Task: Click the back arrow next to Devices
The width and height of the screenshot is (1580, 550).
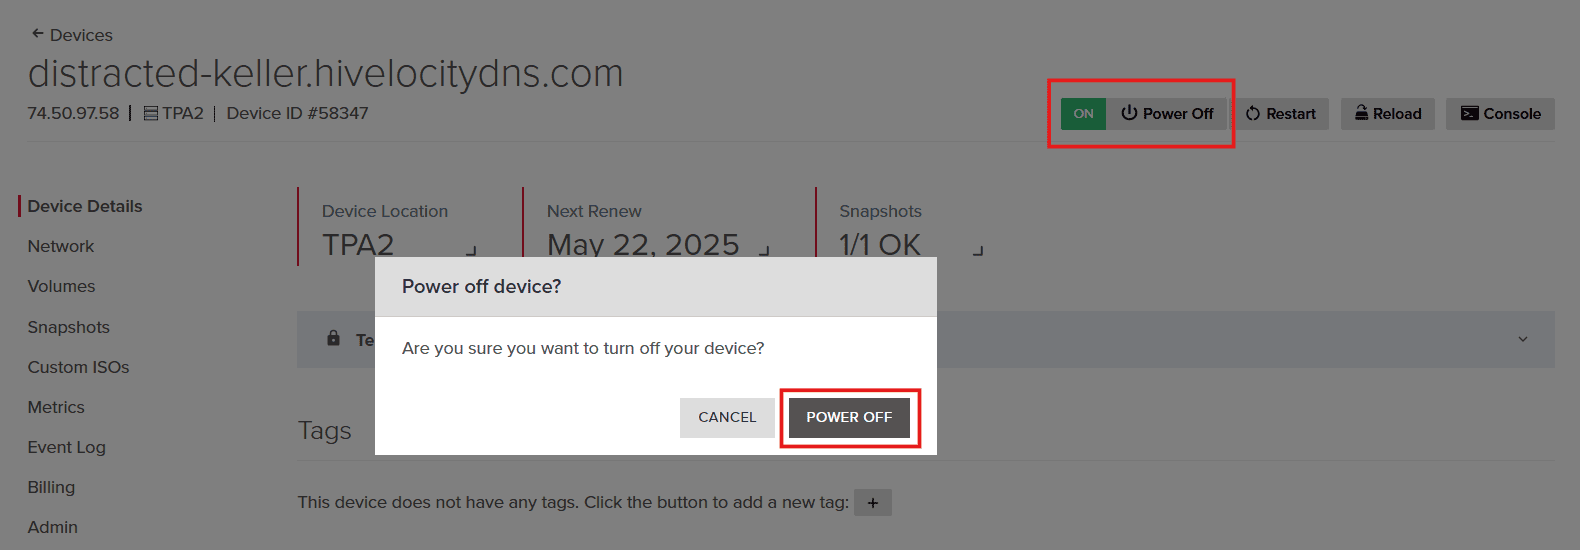Action: (37, 34)
